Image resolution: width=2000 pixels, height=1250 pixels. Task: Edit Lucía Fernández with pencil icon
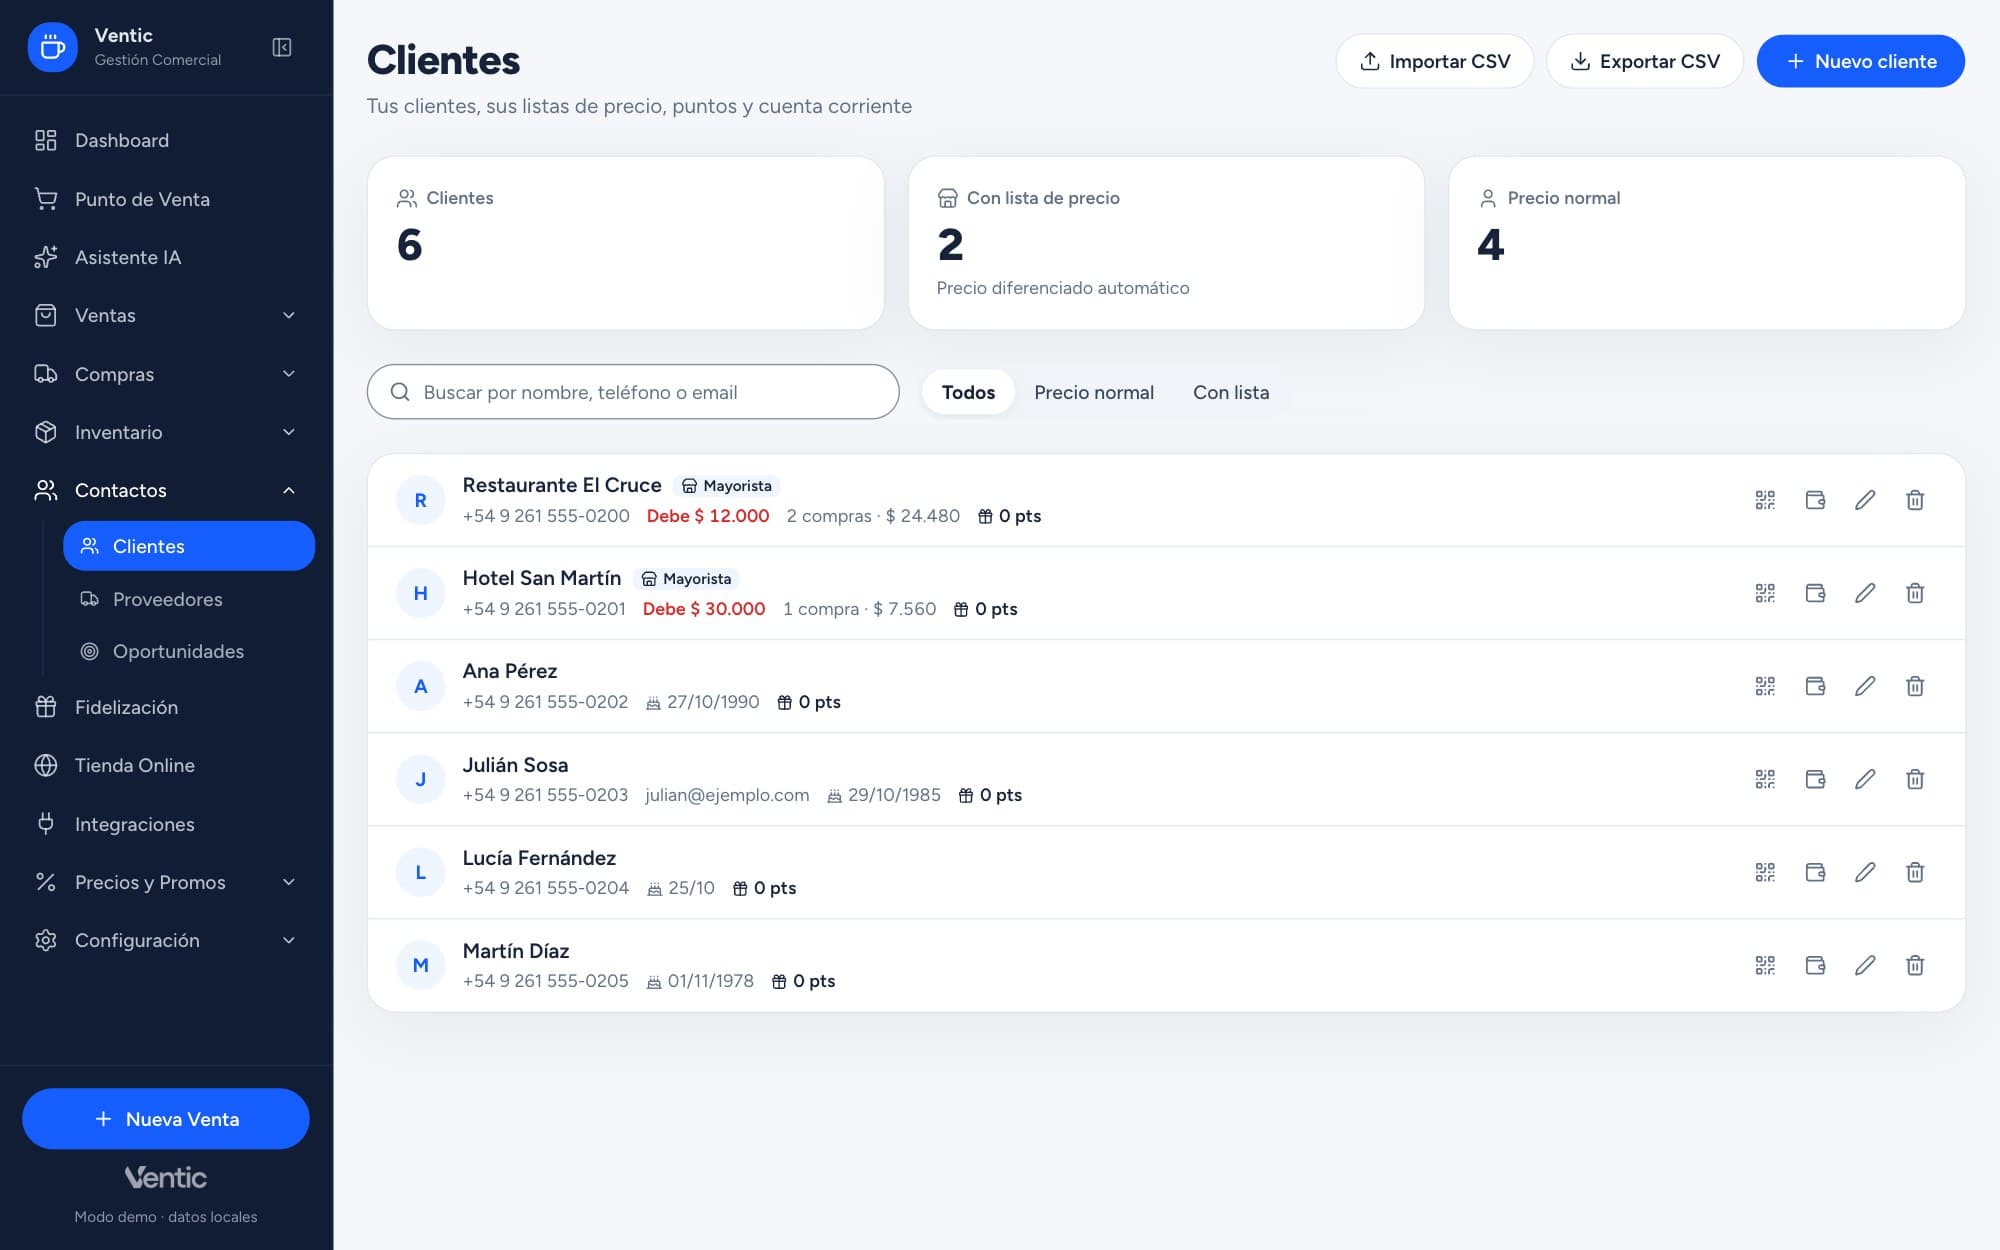pos(1865,872)
